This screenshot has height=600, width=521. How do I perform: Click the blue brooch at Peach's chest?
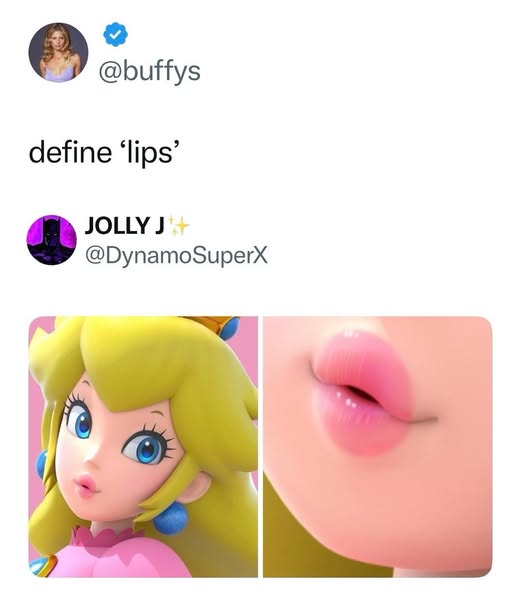[x=42, y=567]
